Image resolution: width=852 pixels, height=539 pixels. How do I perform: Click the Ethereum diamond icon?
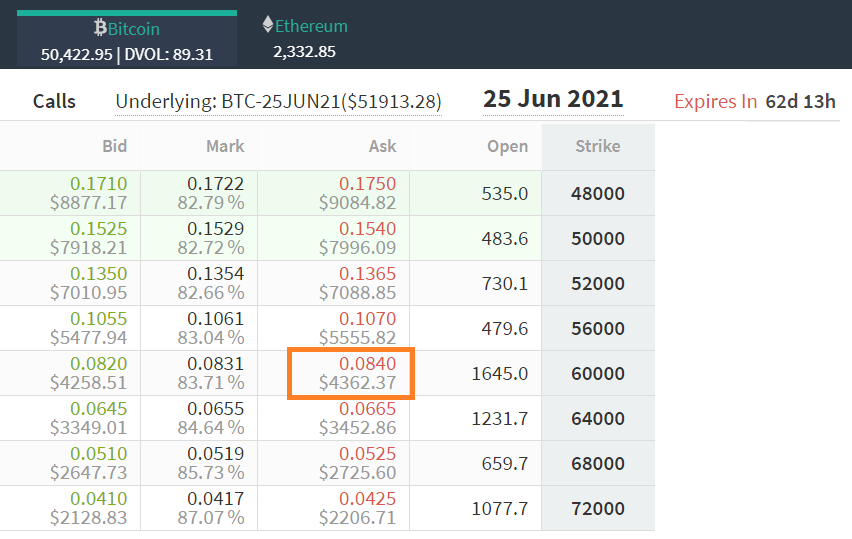click(267, 25)
